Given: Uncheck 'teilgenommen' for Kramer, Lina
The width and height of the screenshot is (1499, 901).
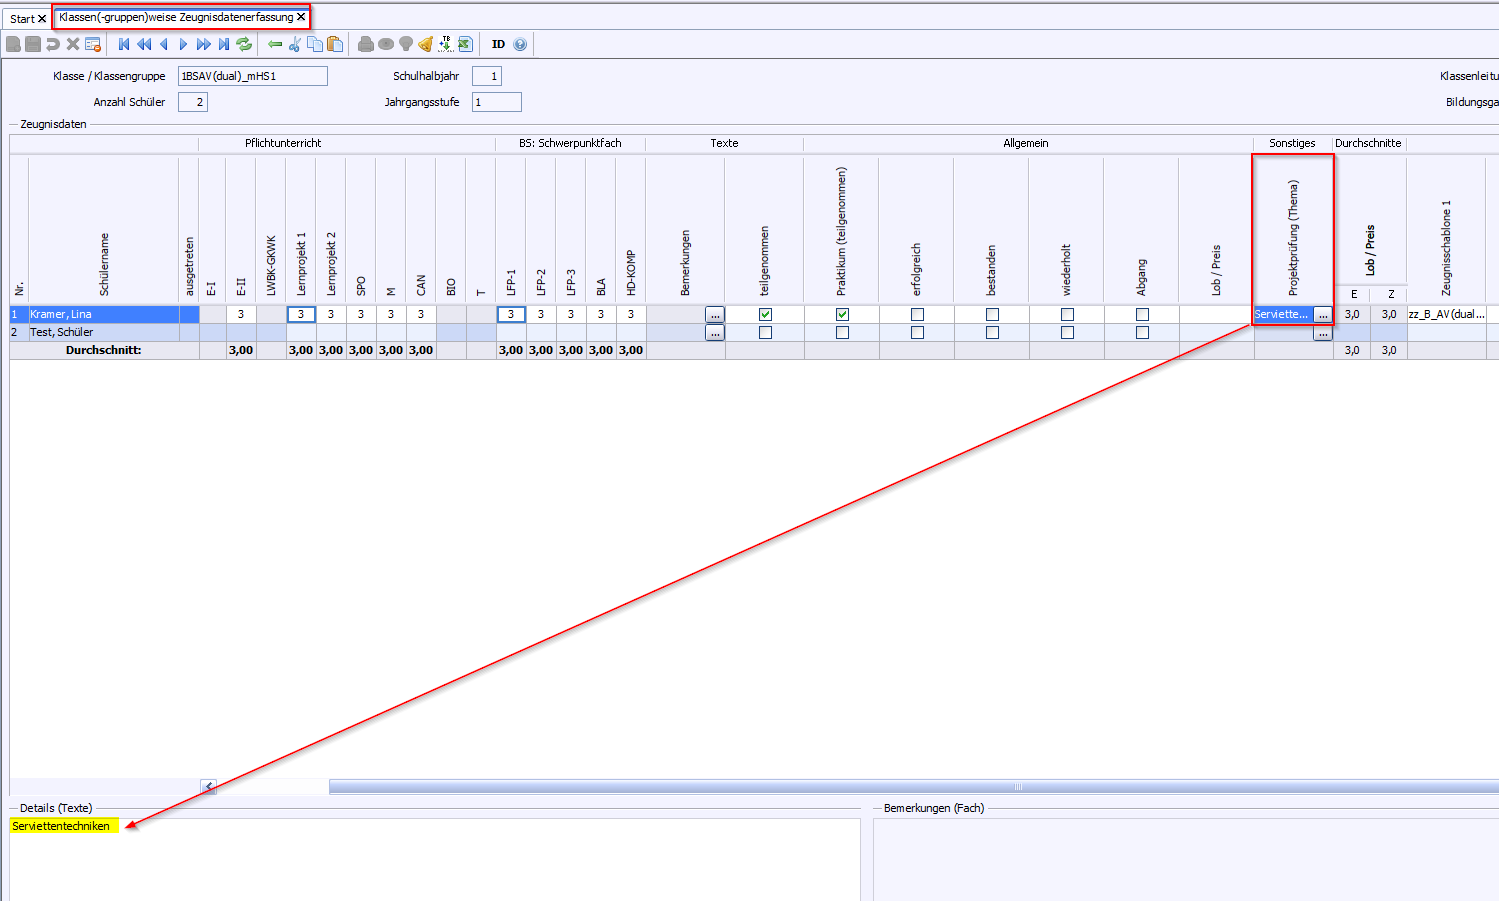Looking at the screenshot, I should coord(765,314).
